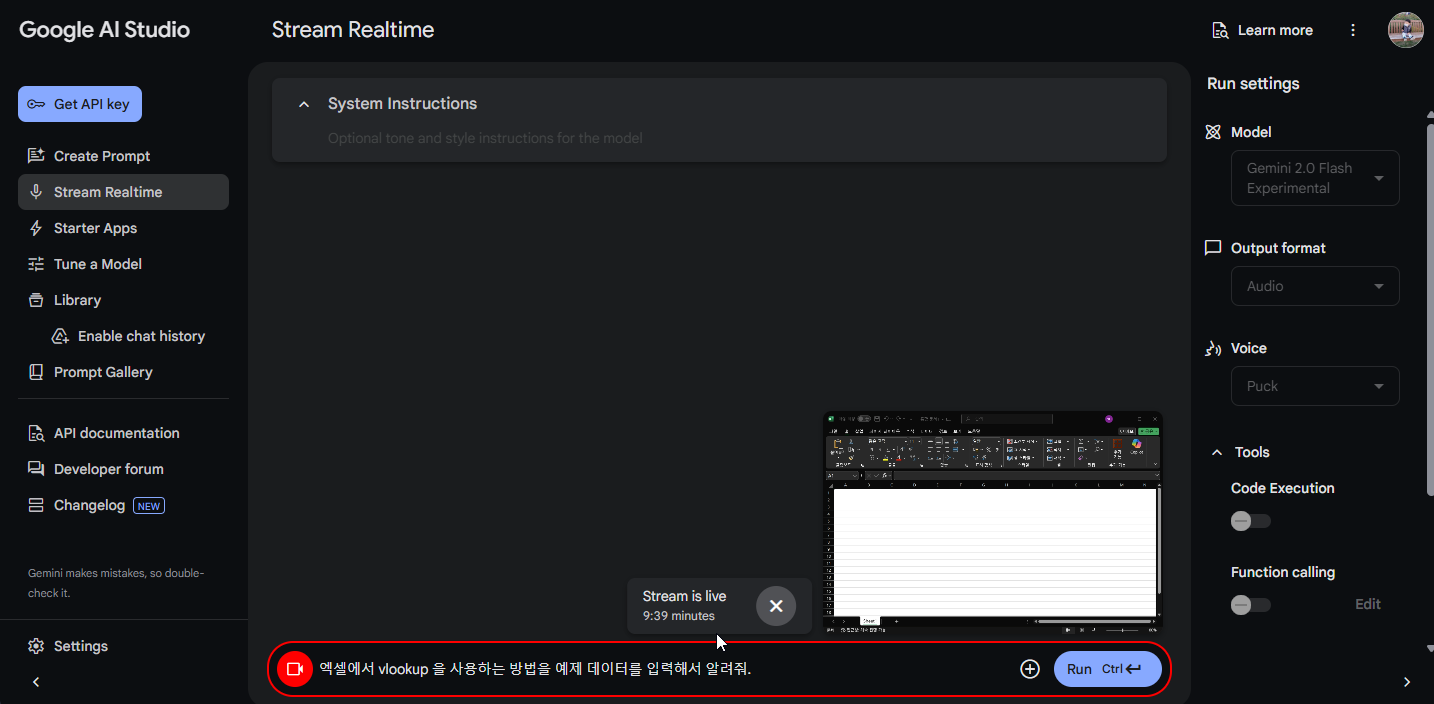Select Stream Realtime sidebar item
Screen dimensions: 1434x704
(123, 192)
